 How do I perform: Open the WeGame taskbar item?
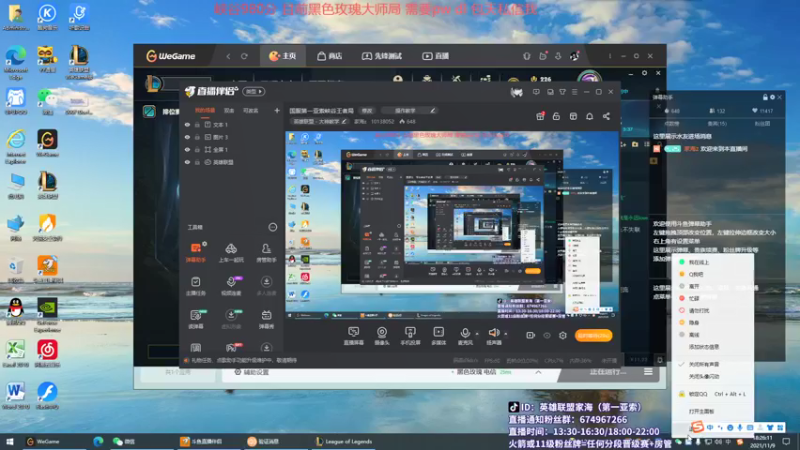[43, 441]
